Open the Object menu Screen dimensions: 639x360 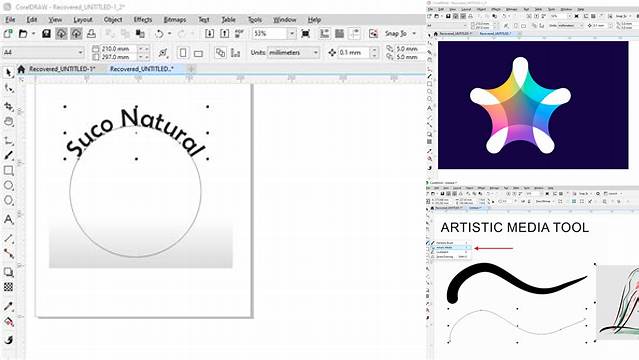[x=113, y=20]
